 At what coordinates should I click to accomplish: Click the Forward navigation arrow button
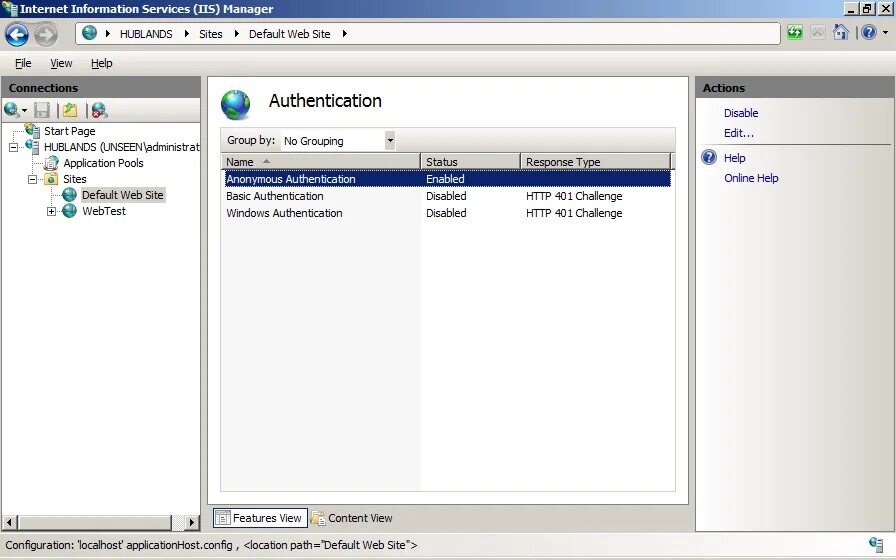click(46, 34)
